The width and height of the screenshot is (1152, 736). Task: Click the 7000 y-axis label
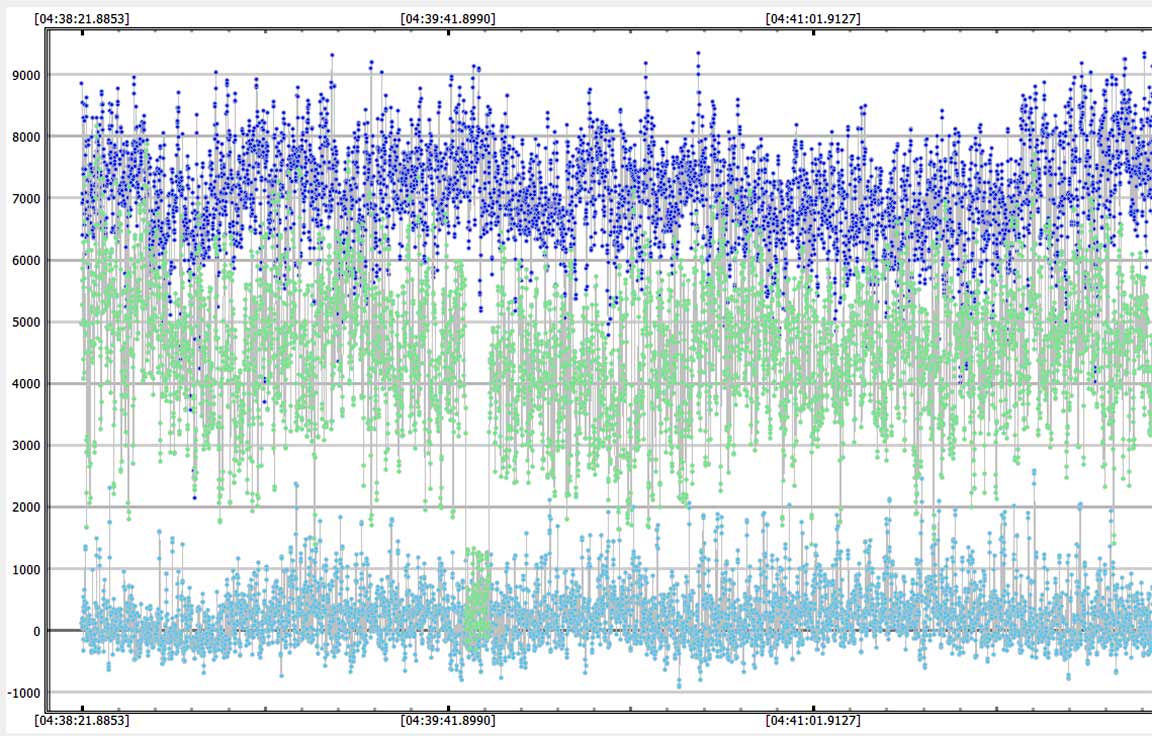[26, 198]
